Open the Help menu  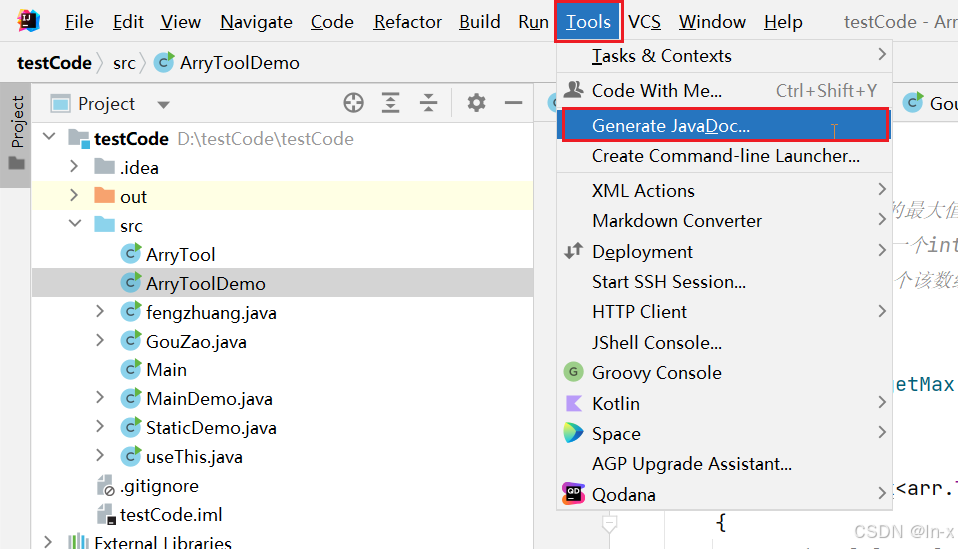click(x=783, y=22)
